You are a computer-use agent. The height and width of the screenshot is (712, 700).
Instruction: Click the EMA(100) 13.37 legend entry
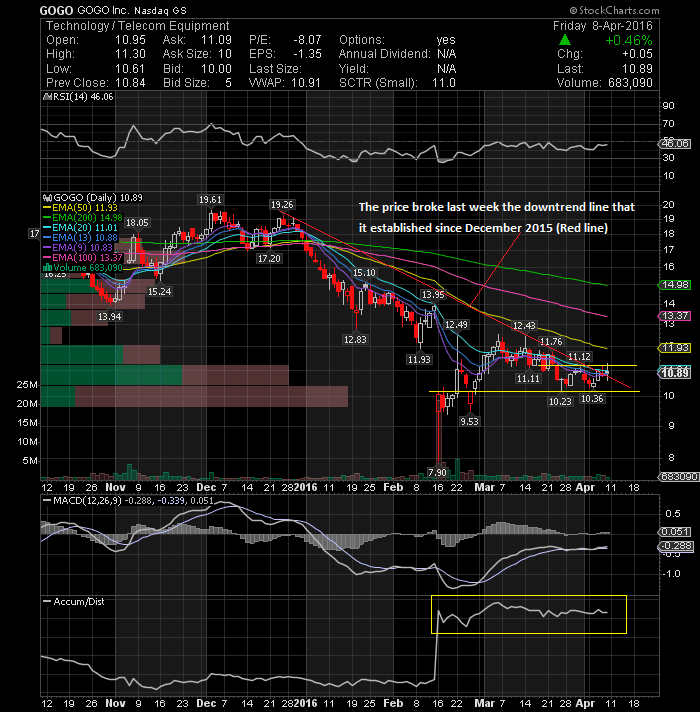83,258
